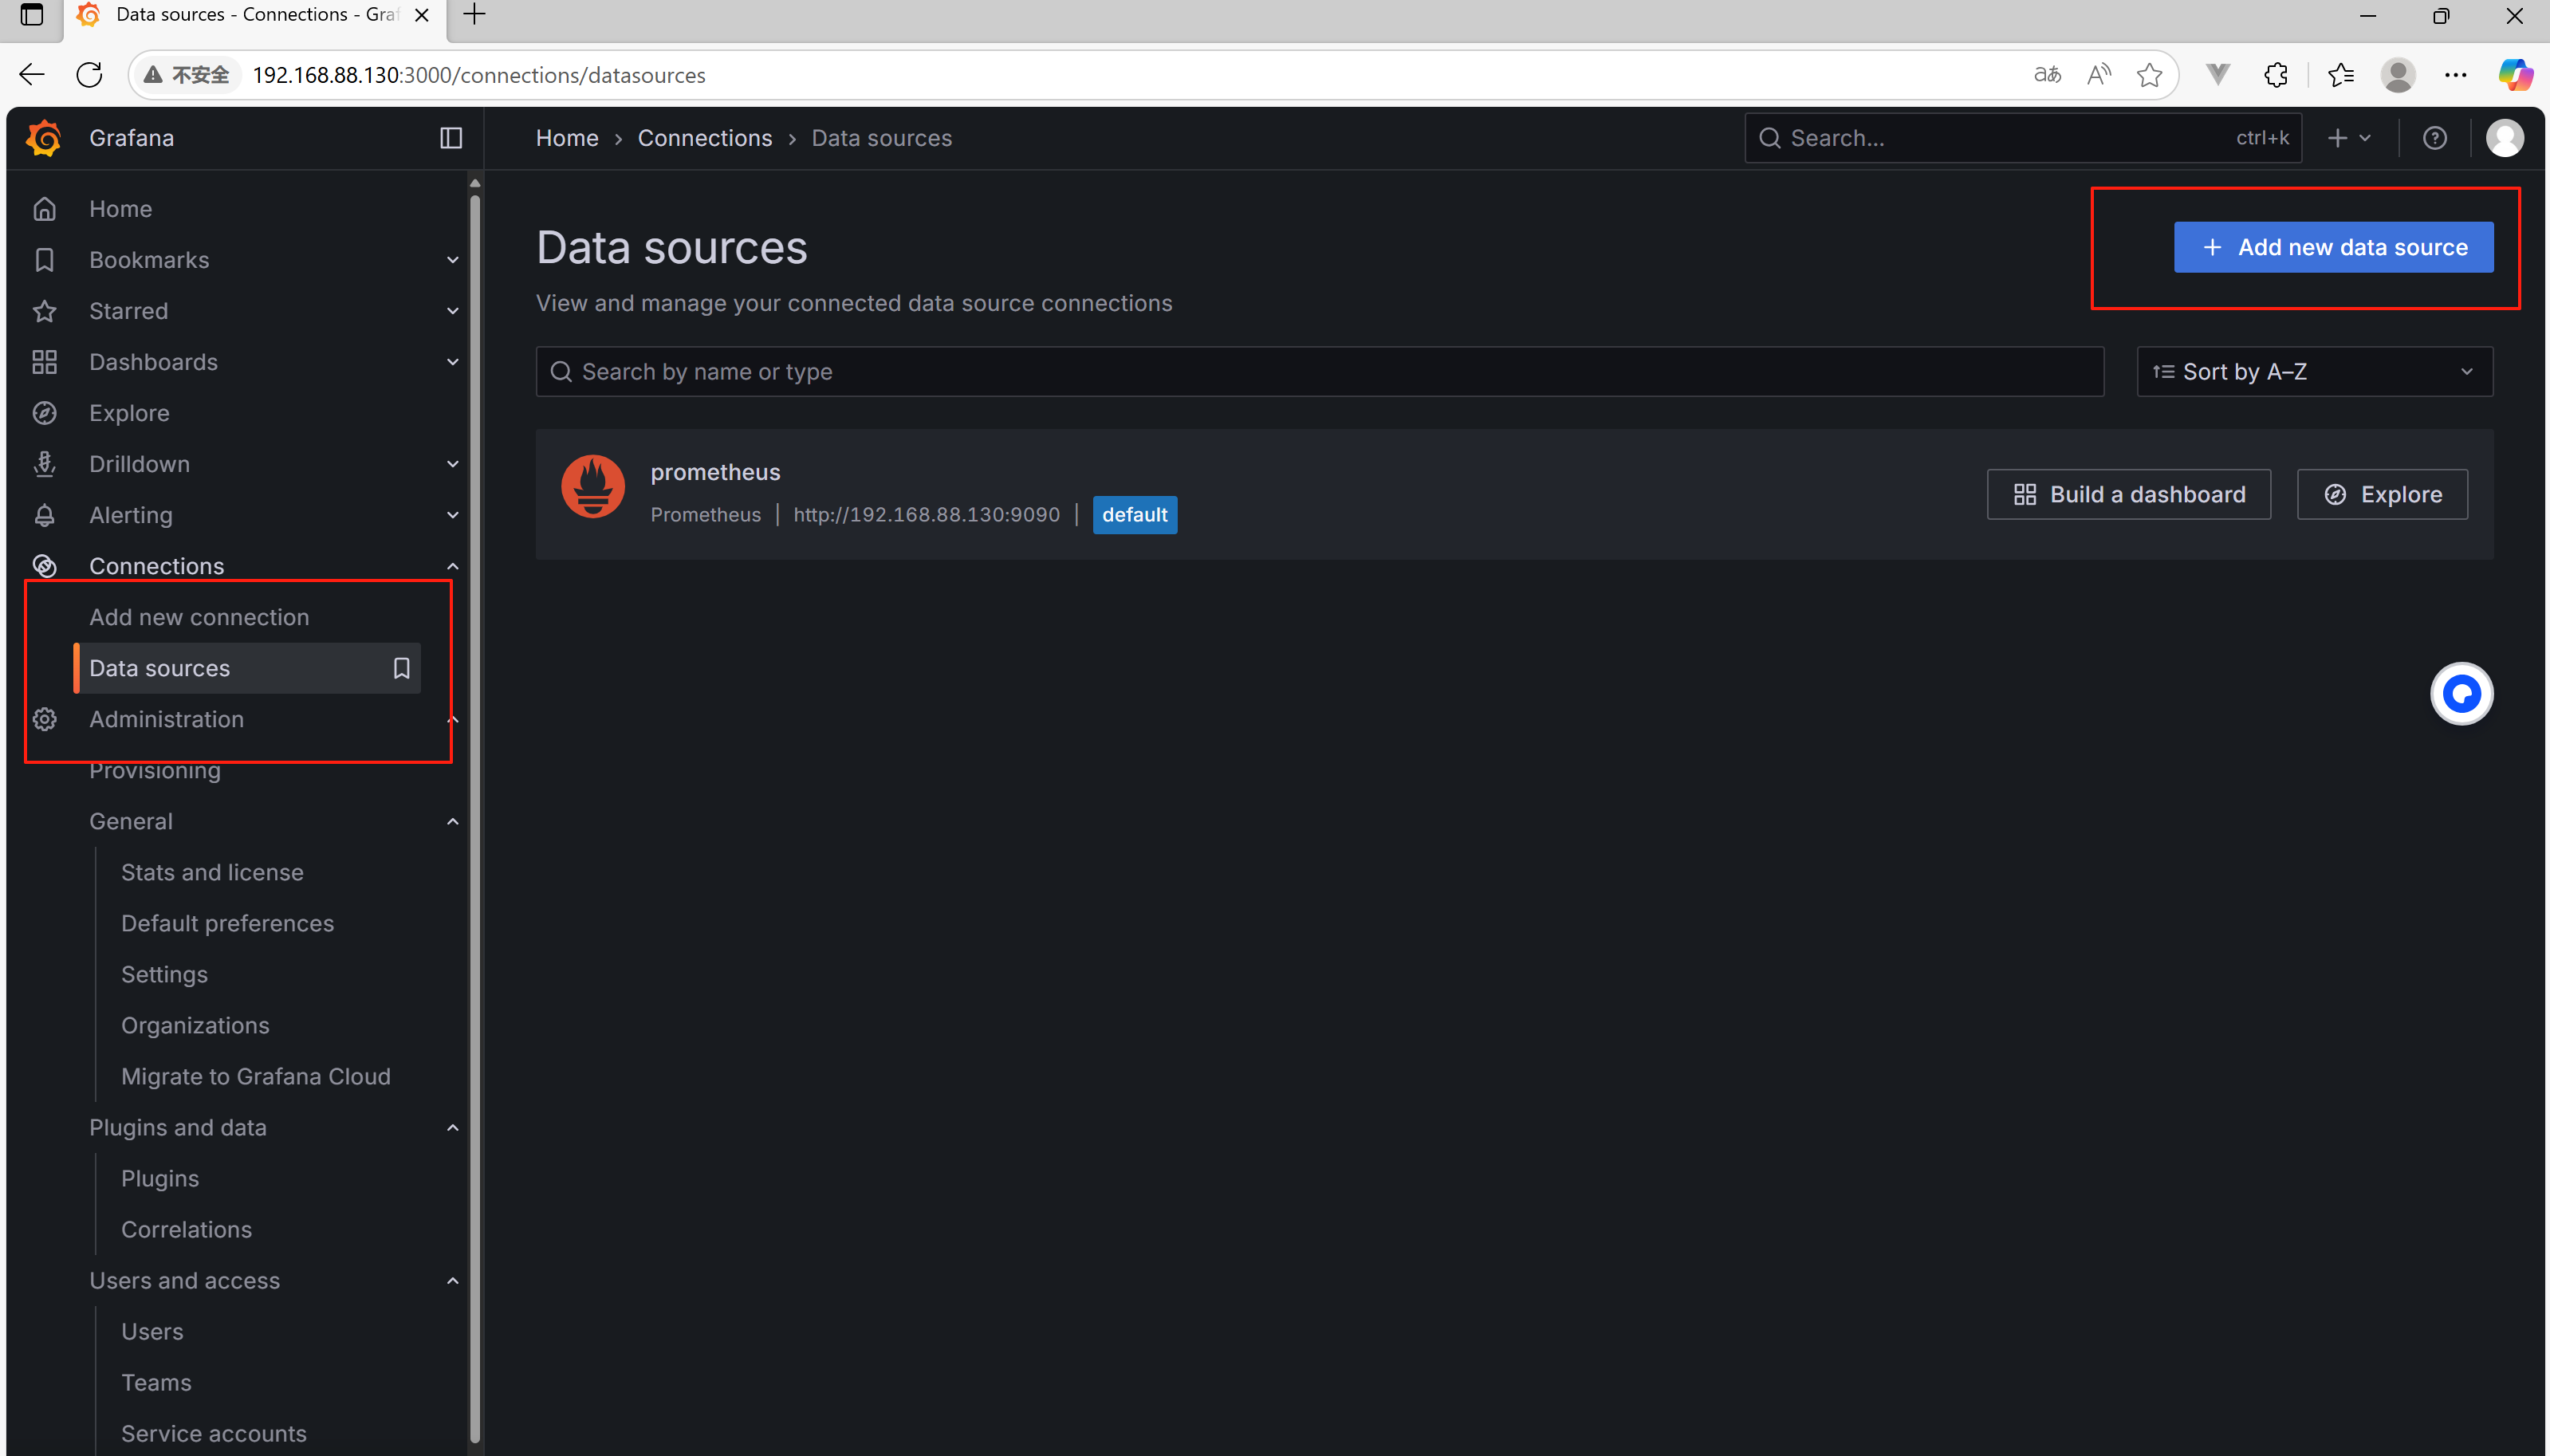
Task: Reload the page with refresh icon
Action: [x=89, y=75]
